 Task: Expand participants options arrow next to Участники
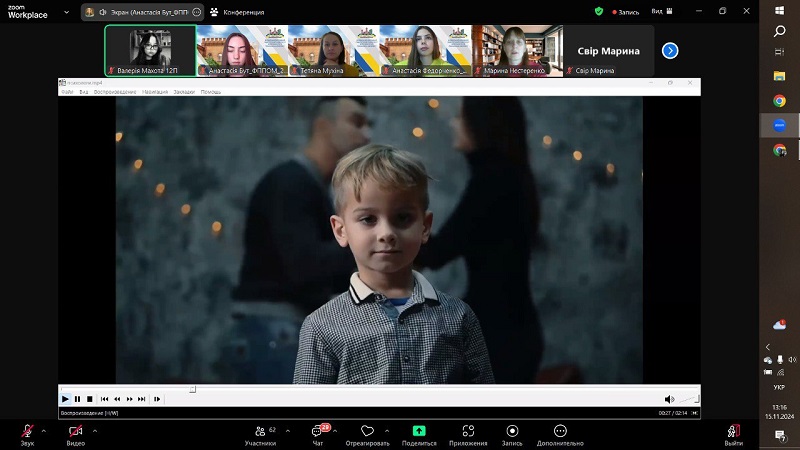288,431
